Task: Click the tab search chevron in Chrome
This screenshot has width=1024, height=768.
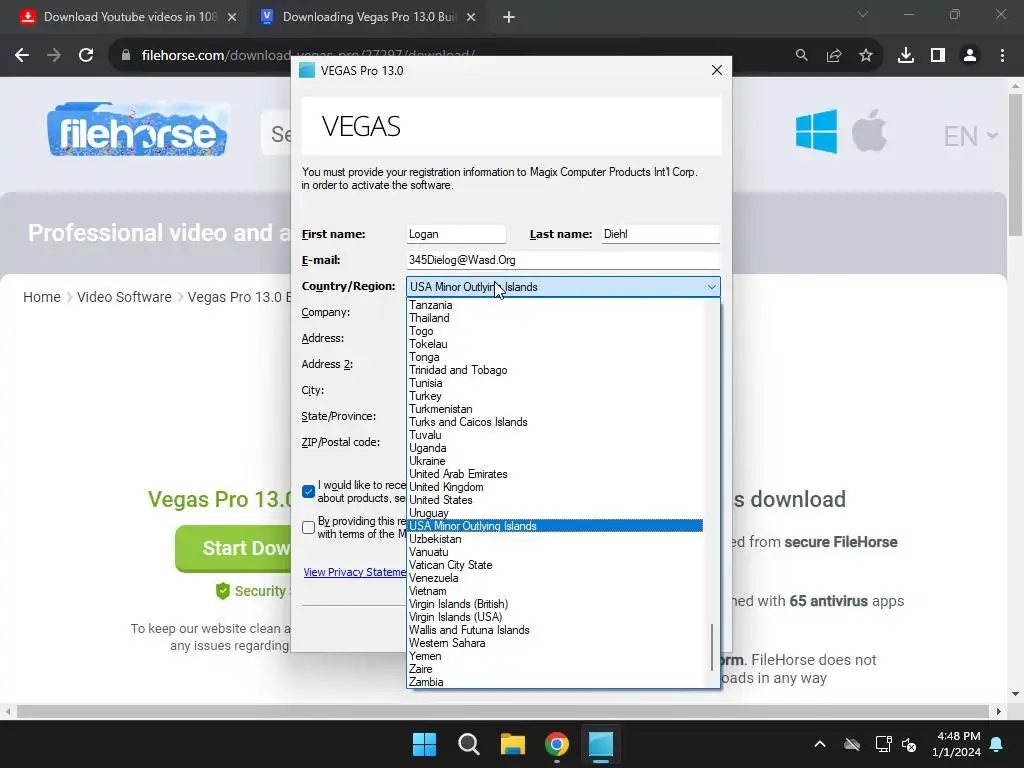Action: 863,14
